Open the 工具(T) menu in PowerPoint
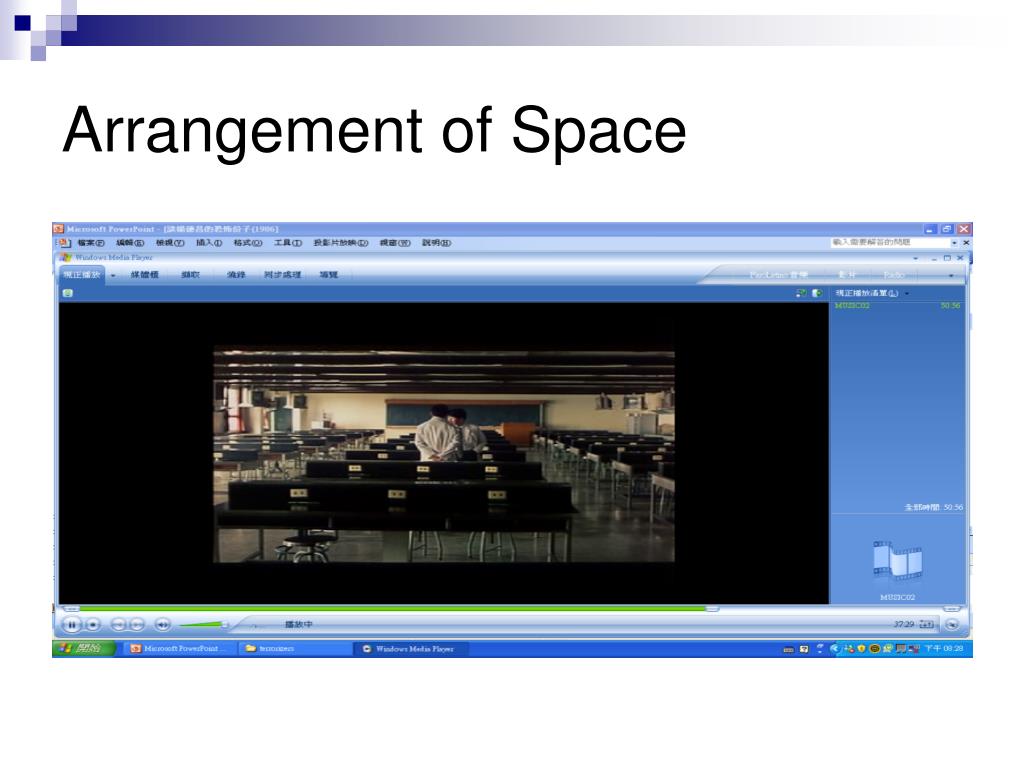 click(287, 243)
